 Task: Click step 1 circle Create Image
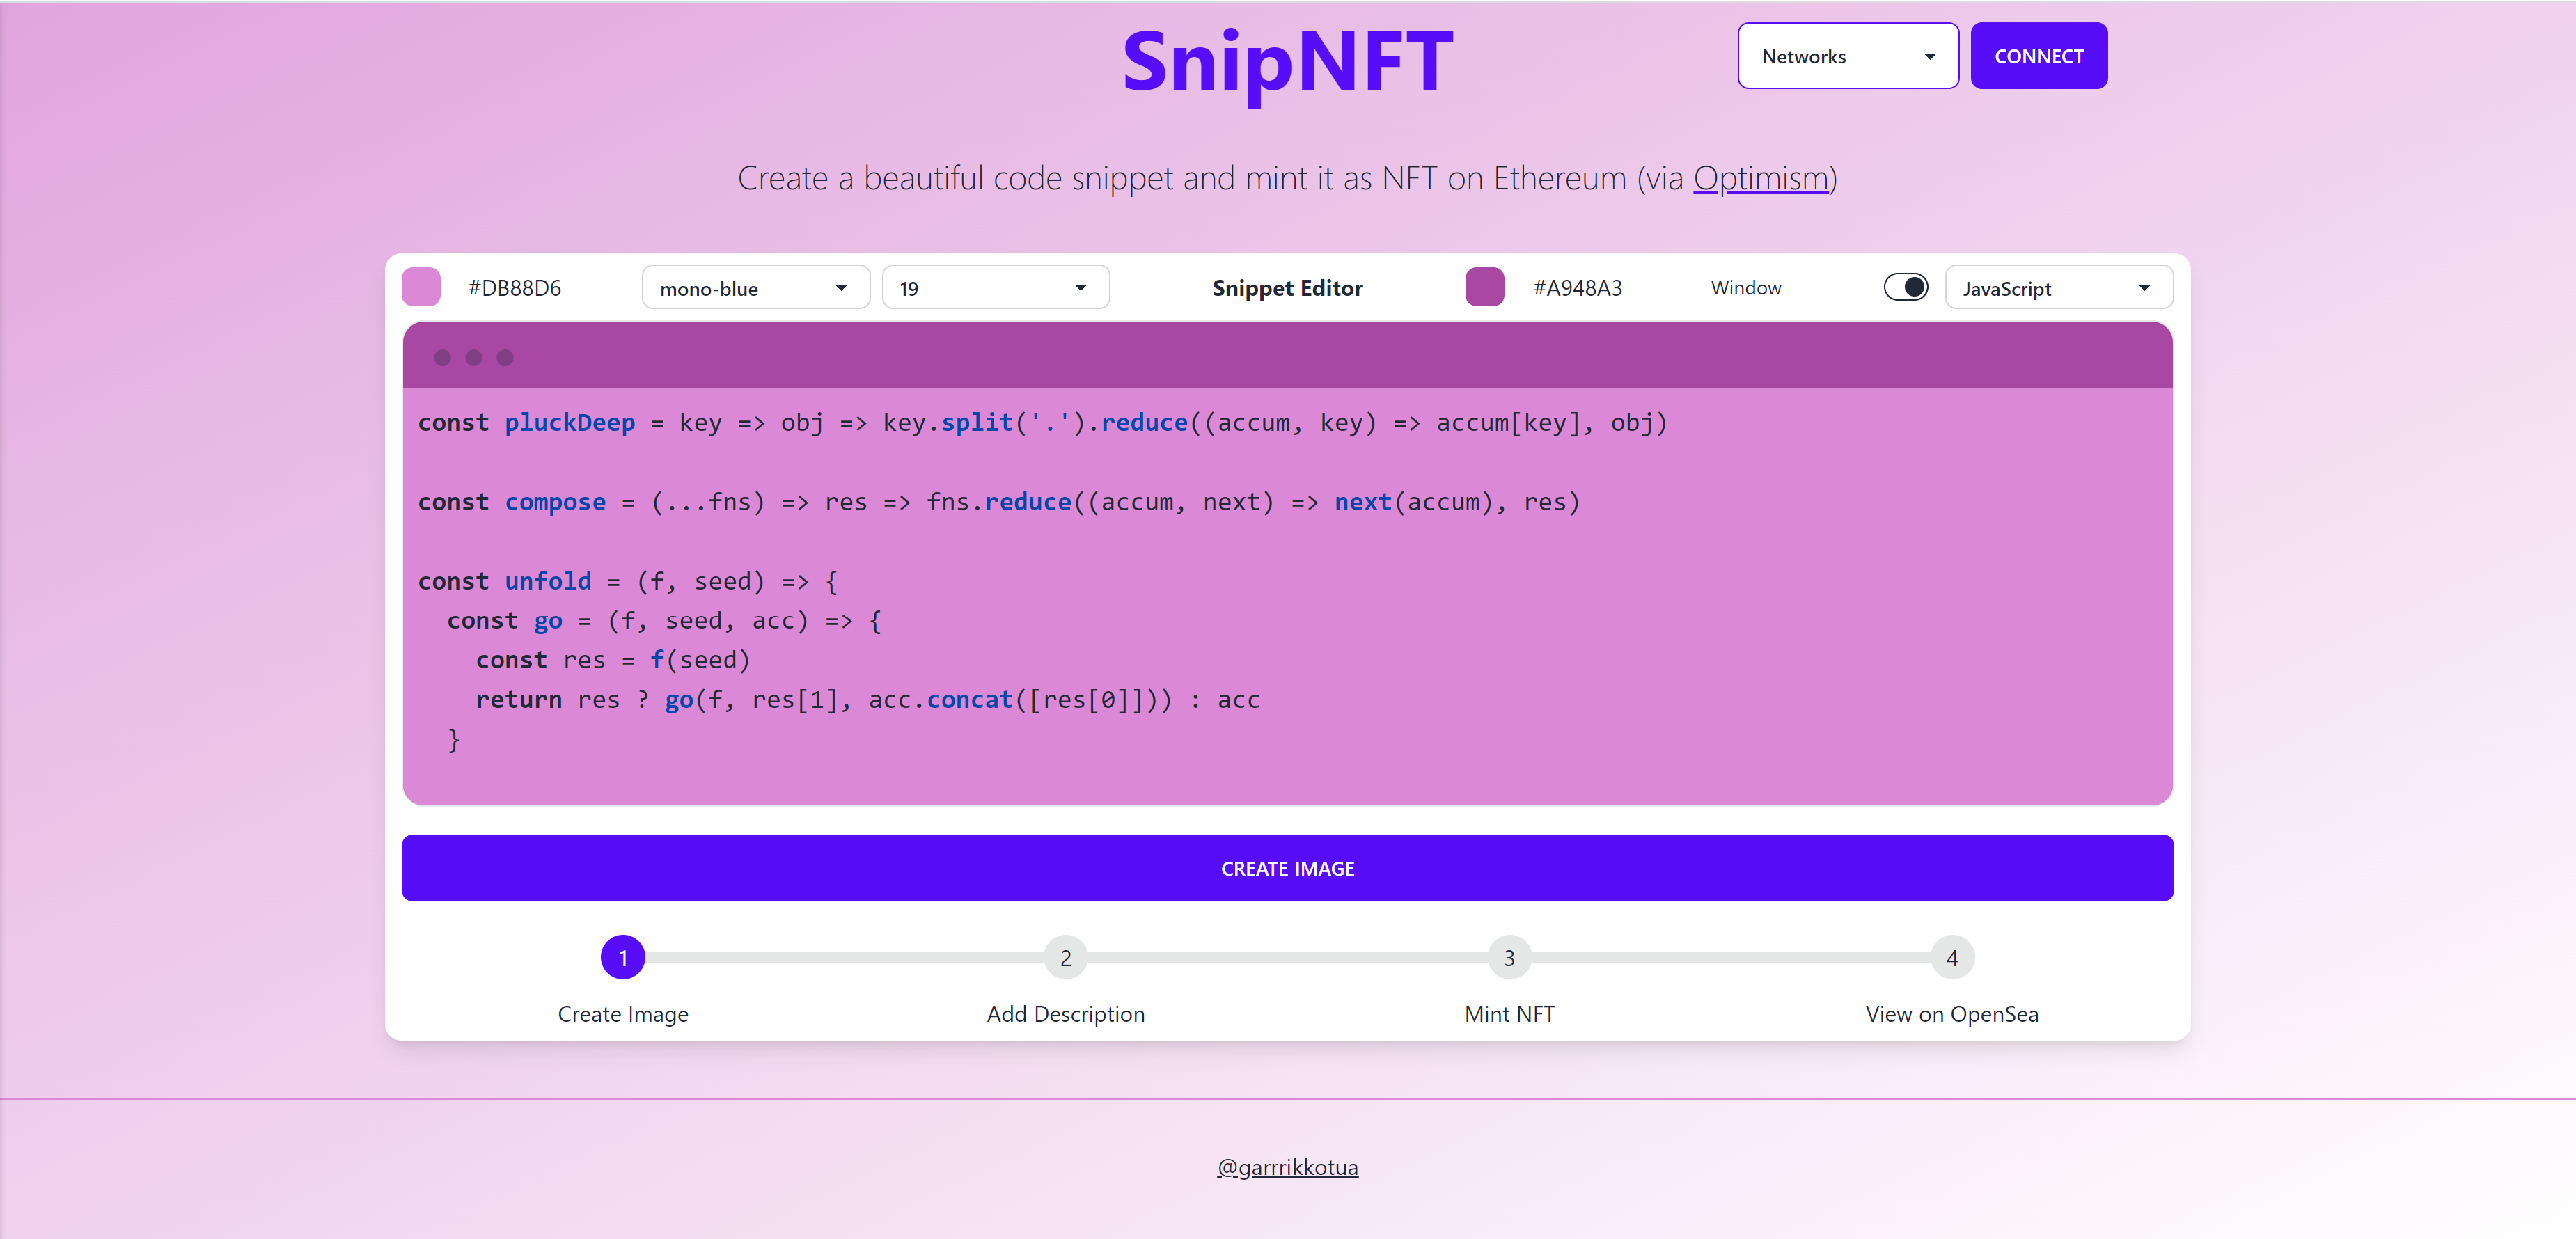[x=623, y=958]
